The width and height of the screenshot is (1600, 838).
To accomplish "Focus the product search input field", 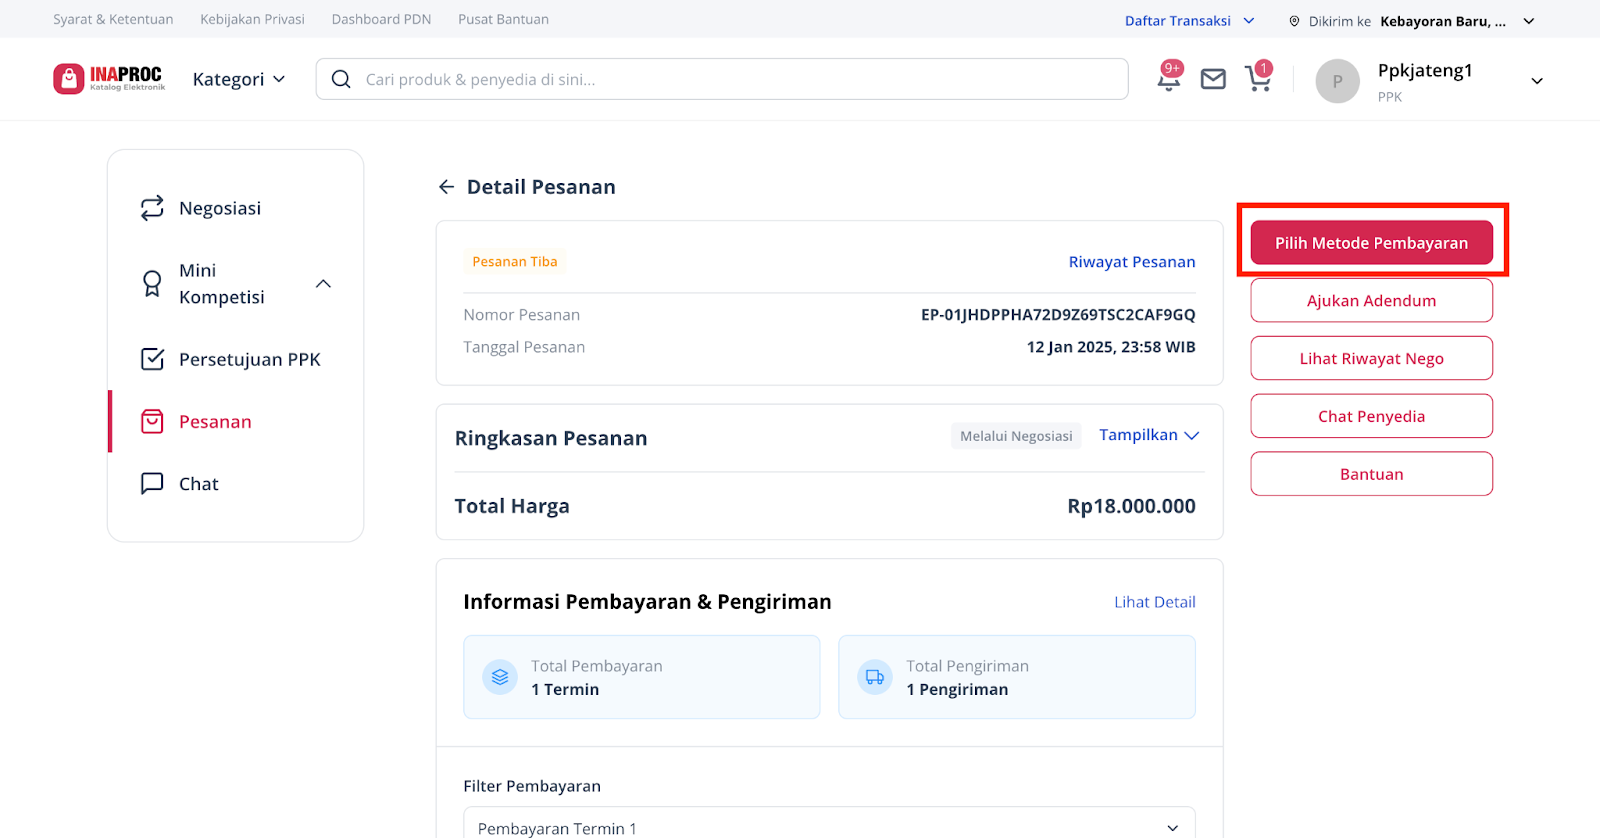I will [x=722, y=79].
